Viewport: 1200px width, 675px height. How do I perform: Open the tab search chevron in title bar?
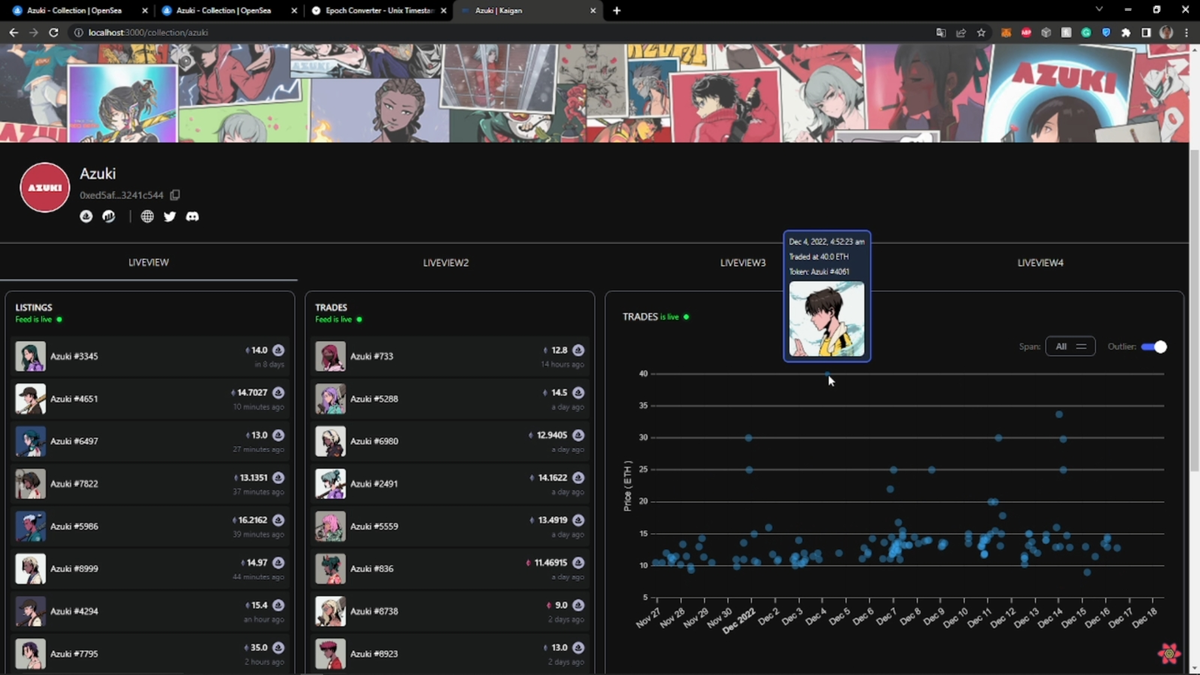click(1100, 10)
